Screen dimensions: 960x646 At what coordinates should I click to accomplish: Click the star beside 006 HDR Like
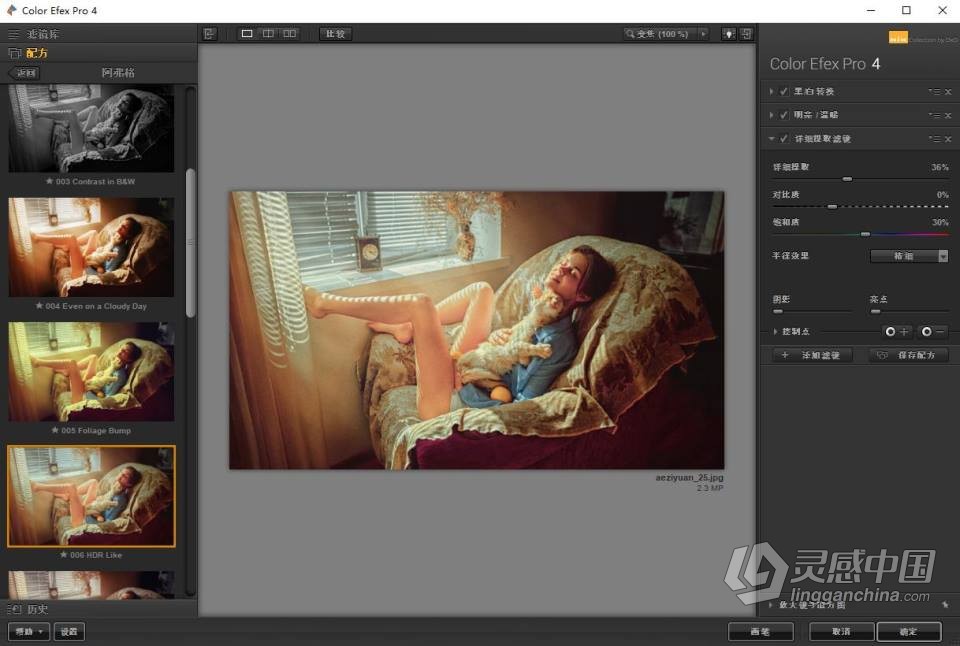[x=64, y=555]
